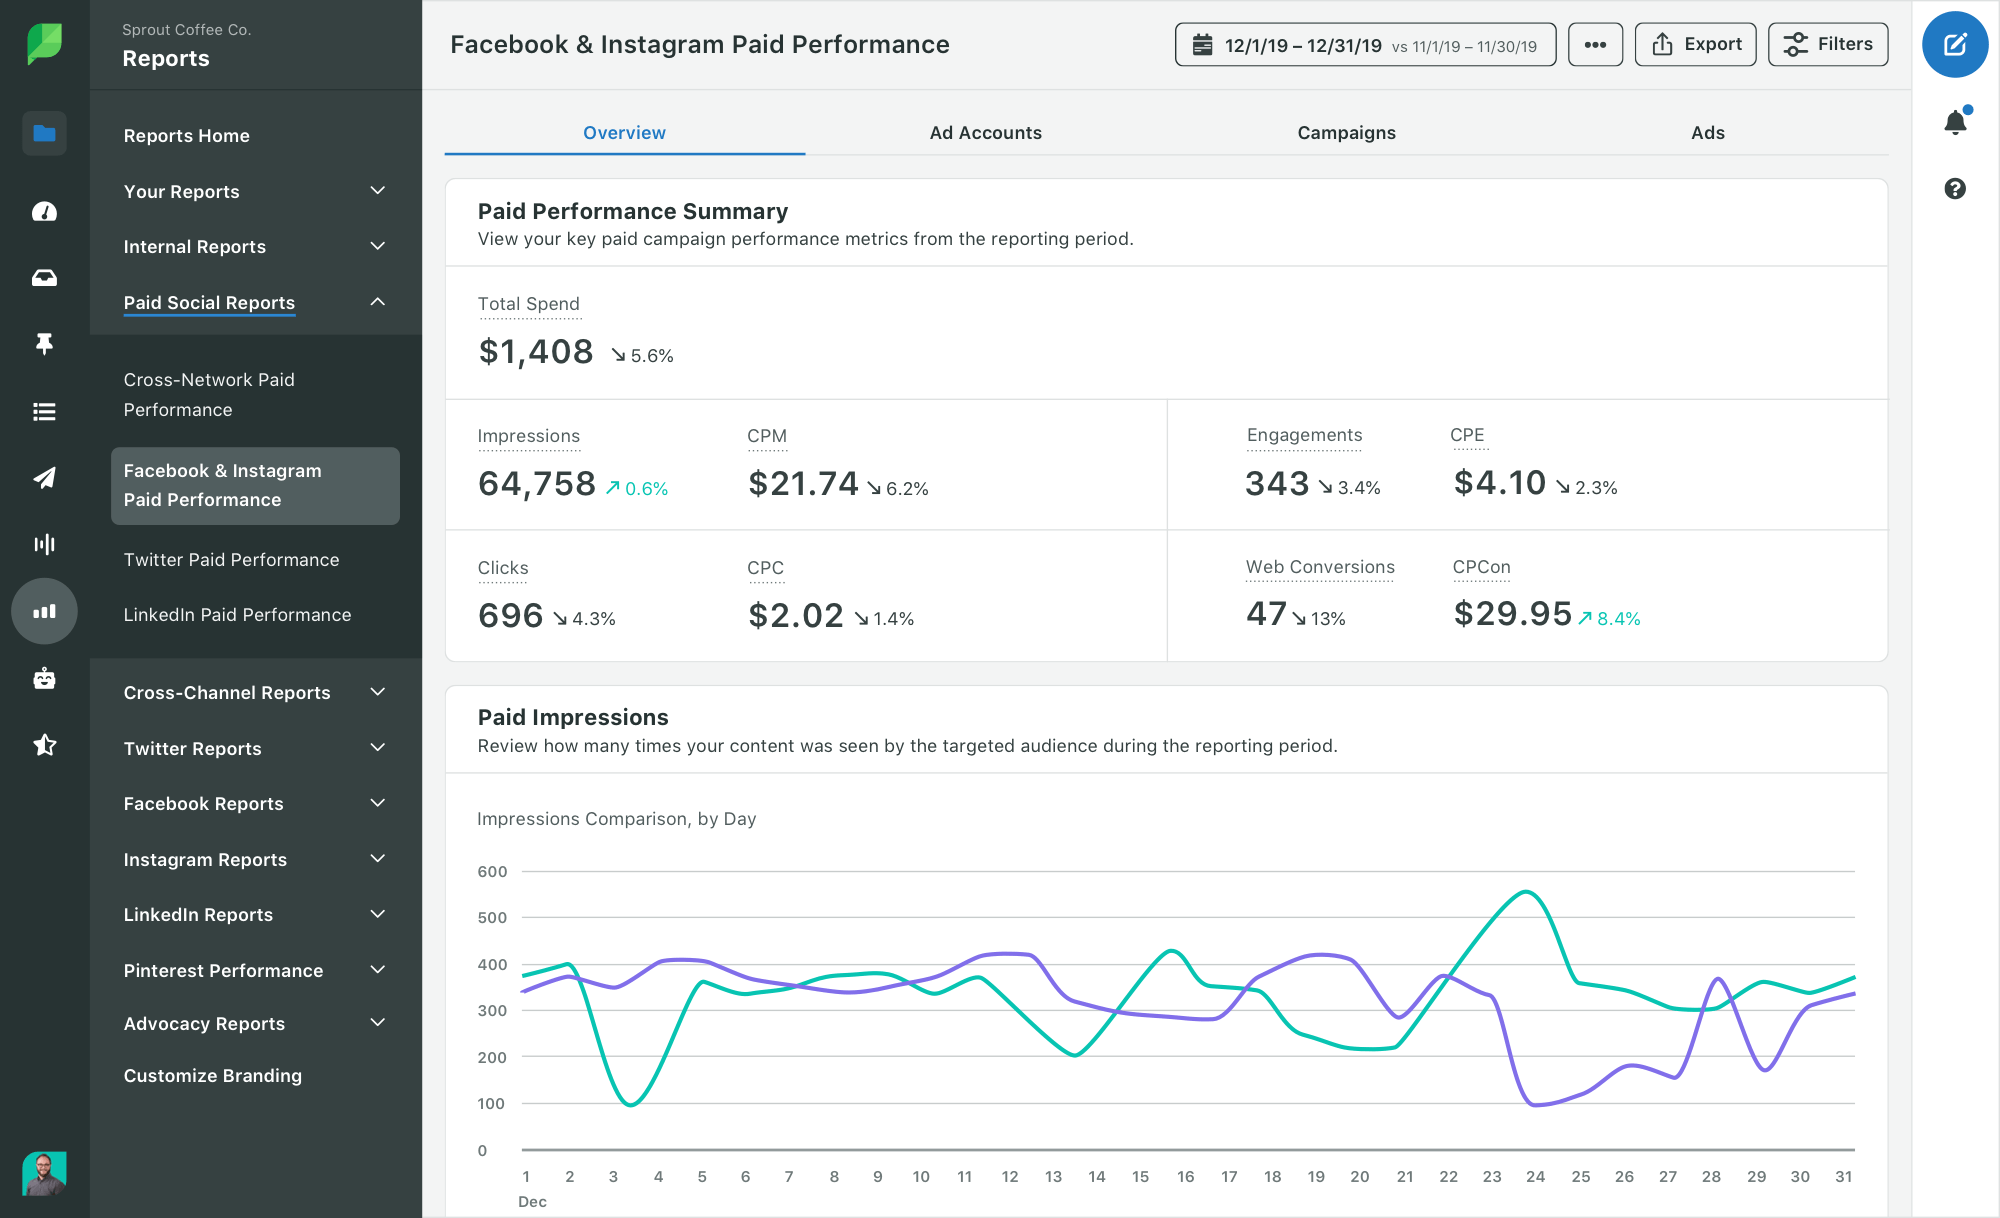Open the user profile avatar
Screen dimensions: 2000x1218
pos(44,1173)
